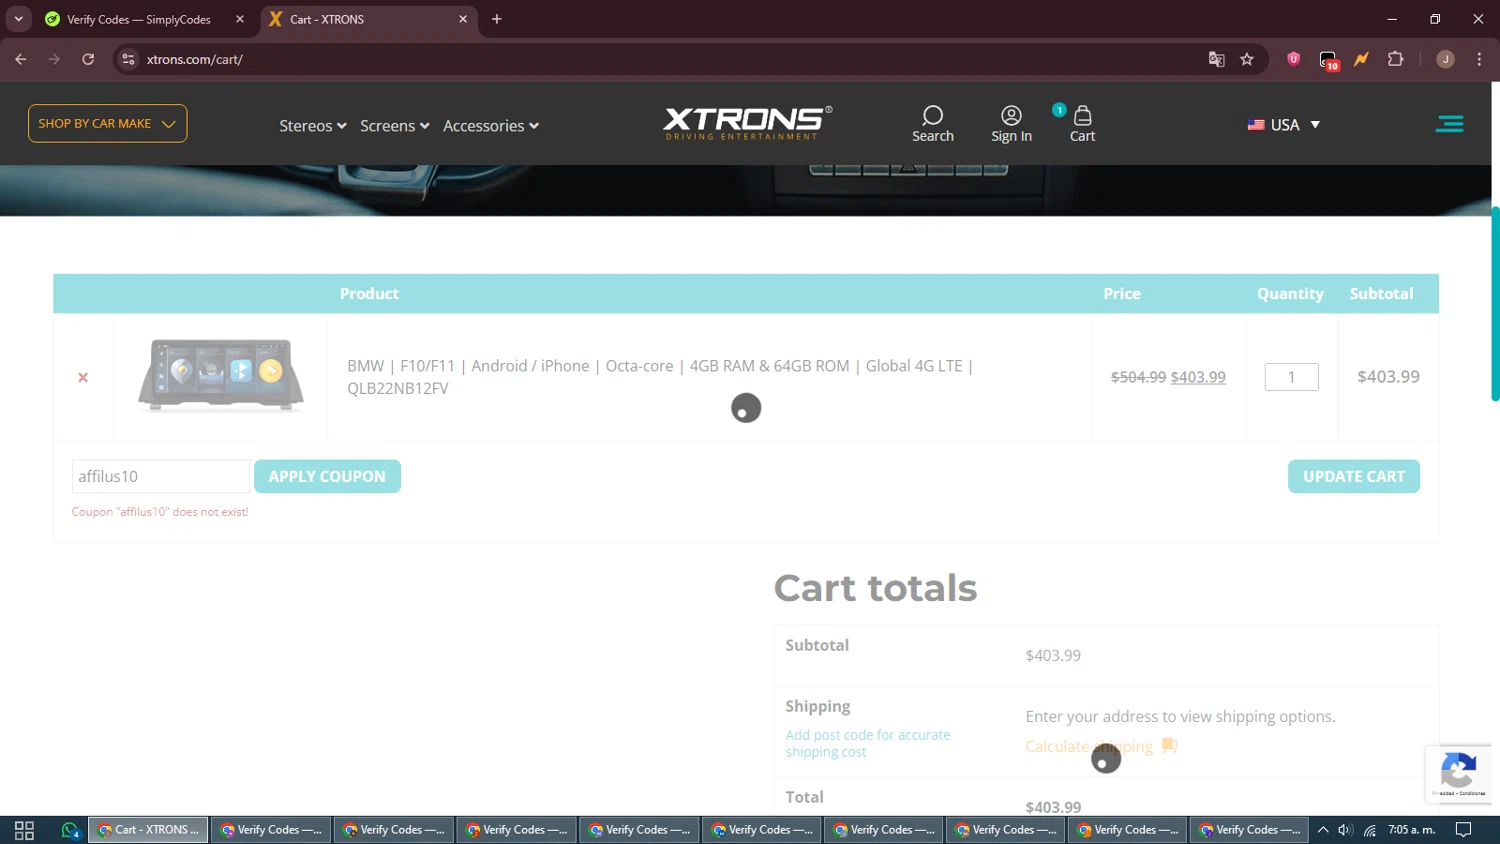Viewport: 1500px width, 844px height.
Task: Click Calculate shipping link
Action: pyautogui.click(x=1089, y=746)
